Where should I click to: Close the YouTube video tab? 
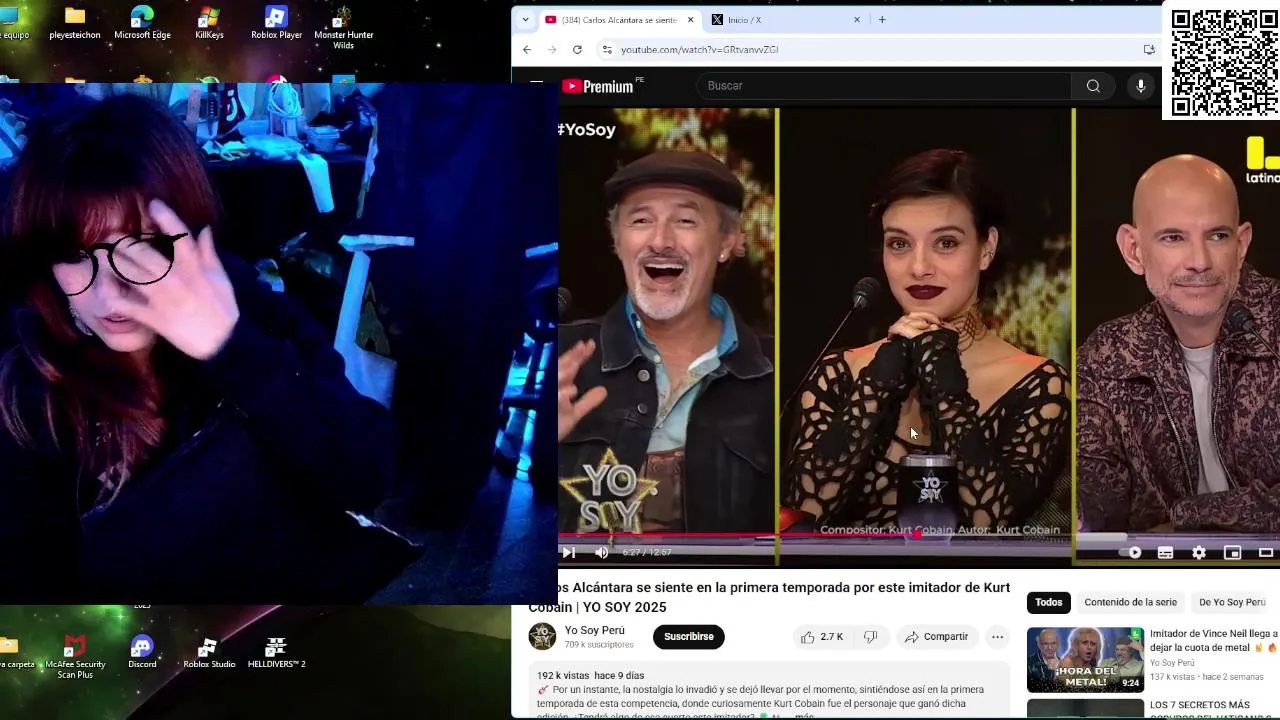point(690,20)
